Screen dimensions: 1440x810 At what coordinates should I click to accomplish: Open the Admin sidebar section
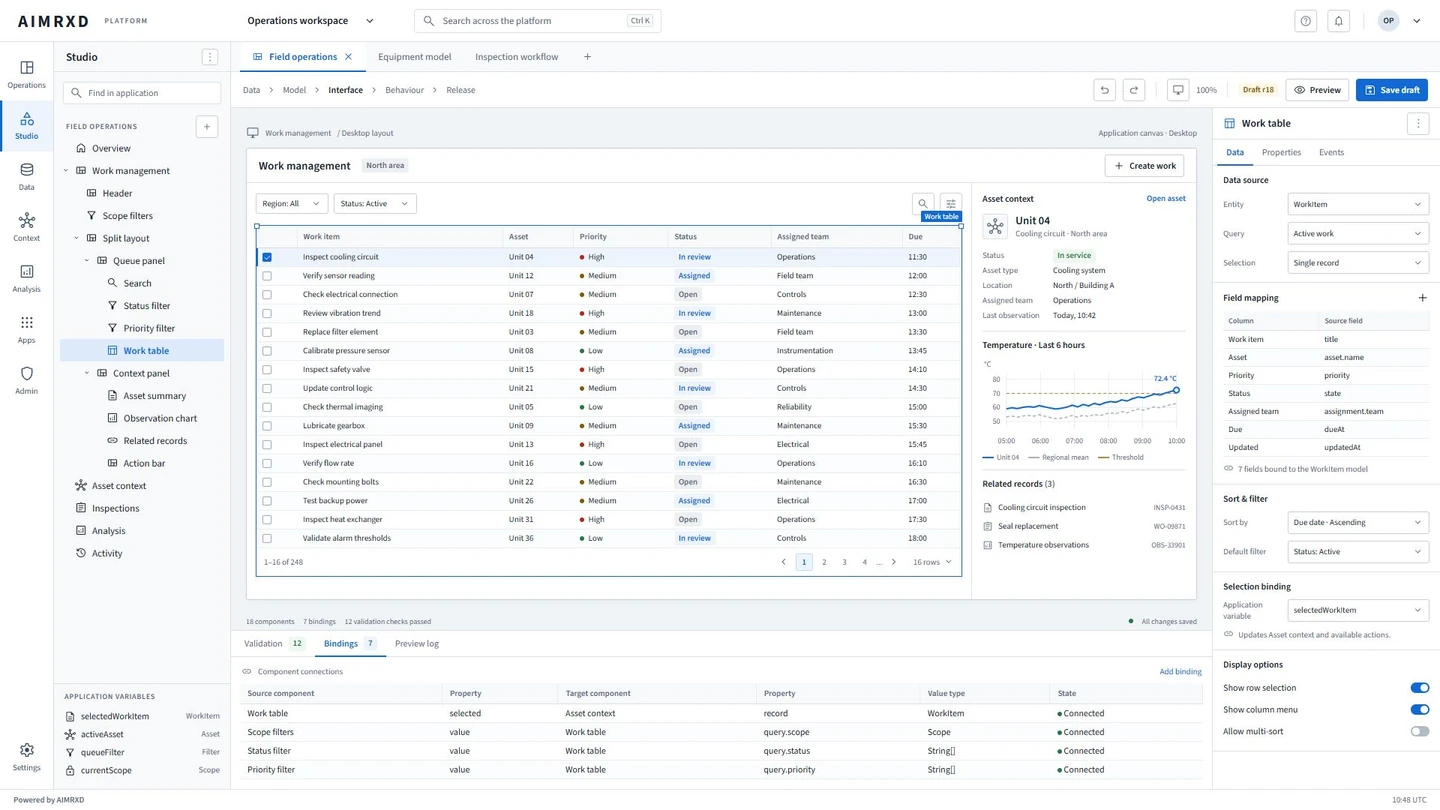point(26,381)
